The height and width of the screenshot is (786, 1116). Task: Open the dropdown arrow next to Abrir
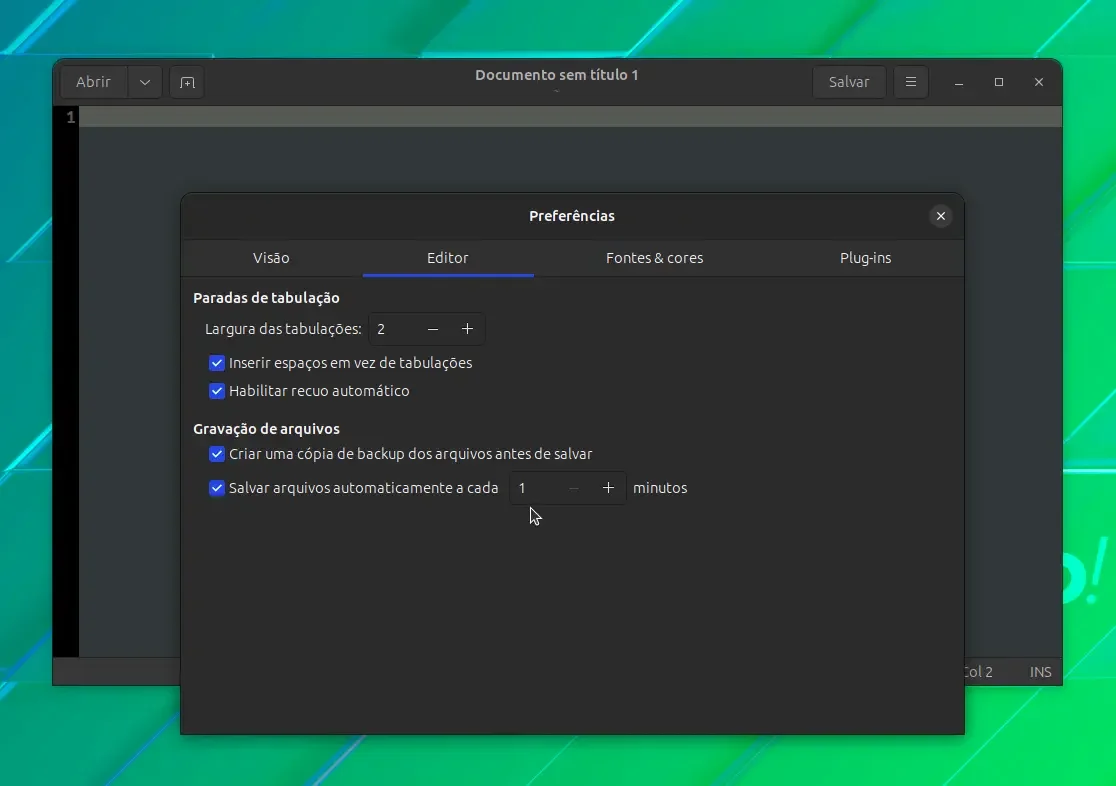coord(145,83)
